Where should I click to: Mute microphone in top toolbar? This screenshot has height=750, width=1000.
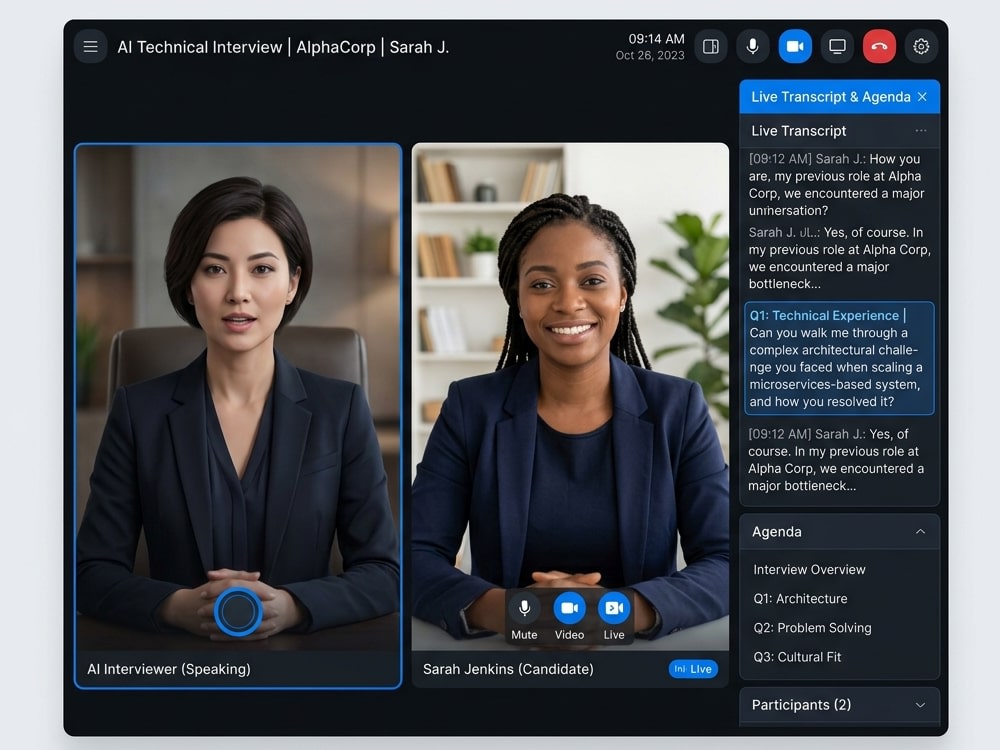pos(753,47)
